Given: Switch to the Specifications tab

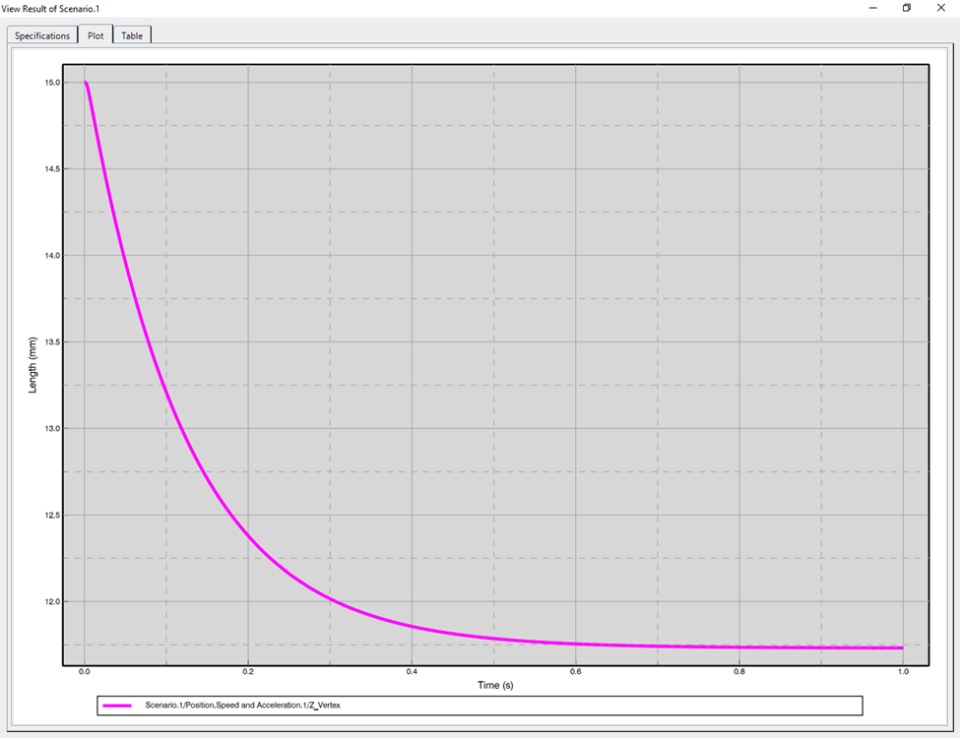Looking at the screenshot, I should coord(42,36).
